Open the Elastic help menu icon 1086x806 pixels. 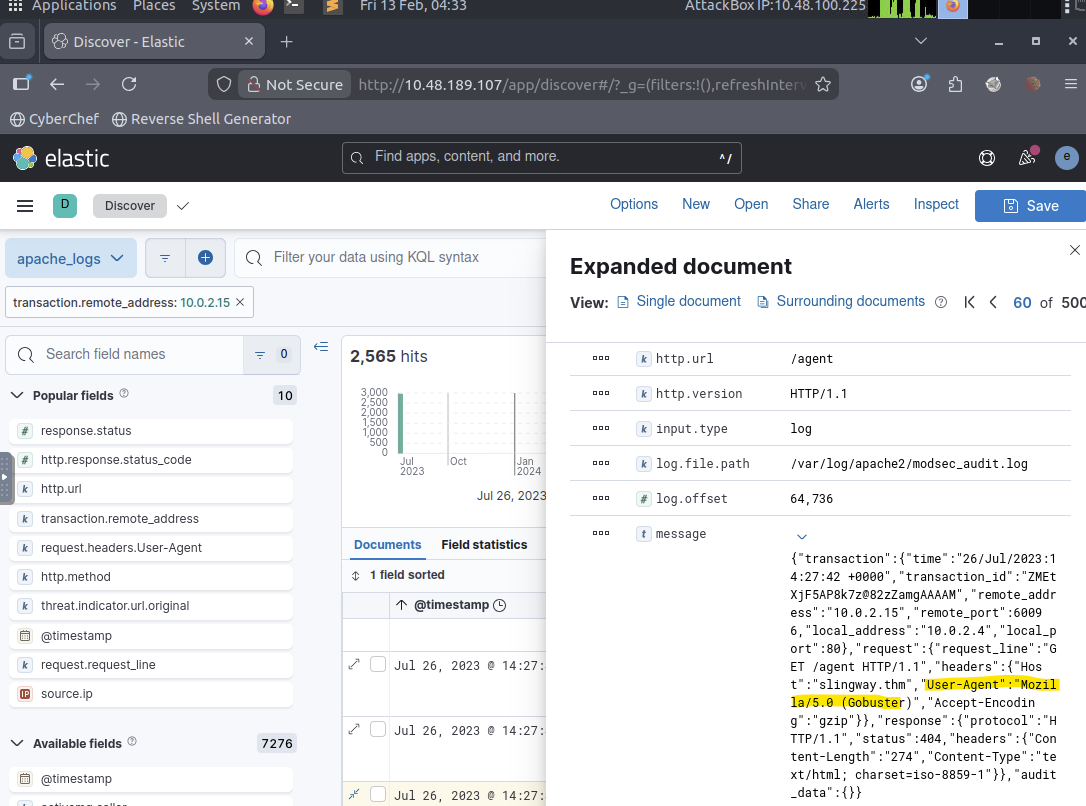click(987, 158)
